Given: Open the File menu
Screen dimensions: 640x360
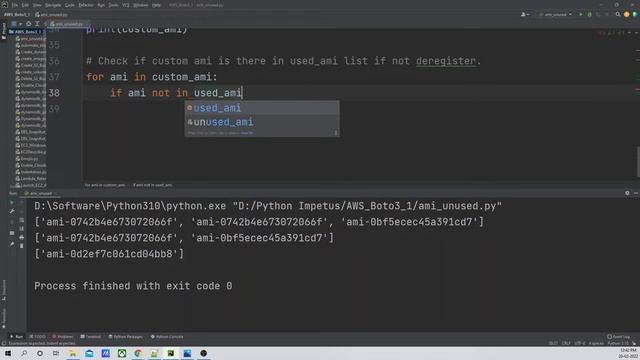Looking at the screenshot, I should [x=15, y=5].
